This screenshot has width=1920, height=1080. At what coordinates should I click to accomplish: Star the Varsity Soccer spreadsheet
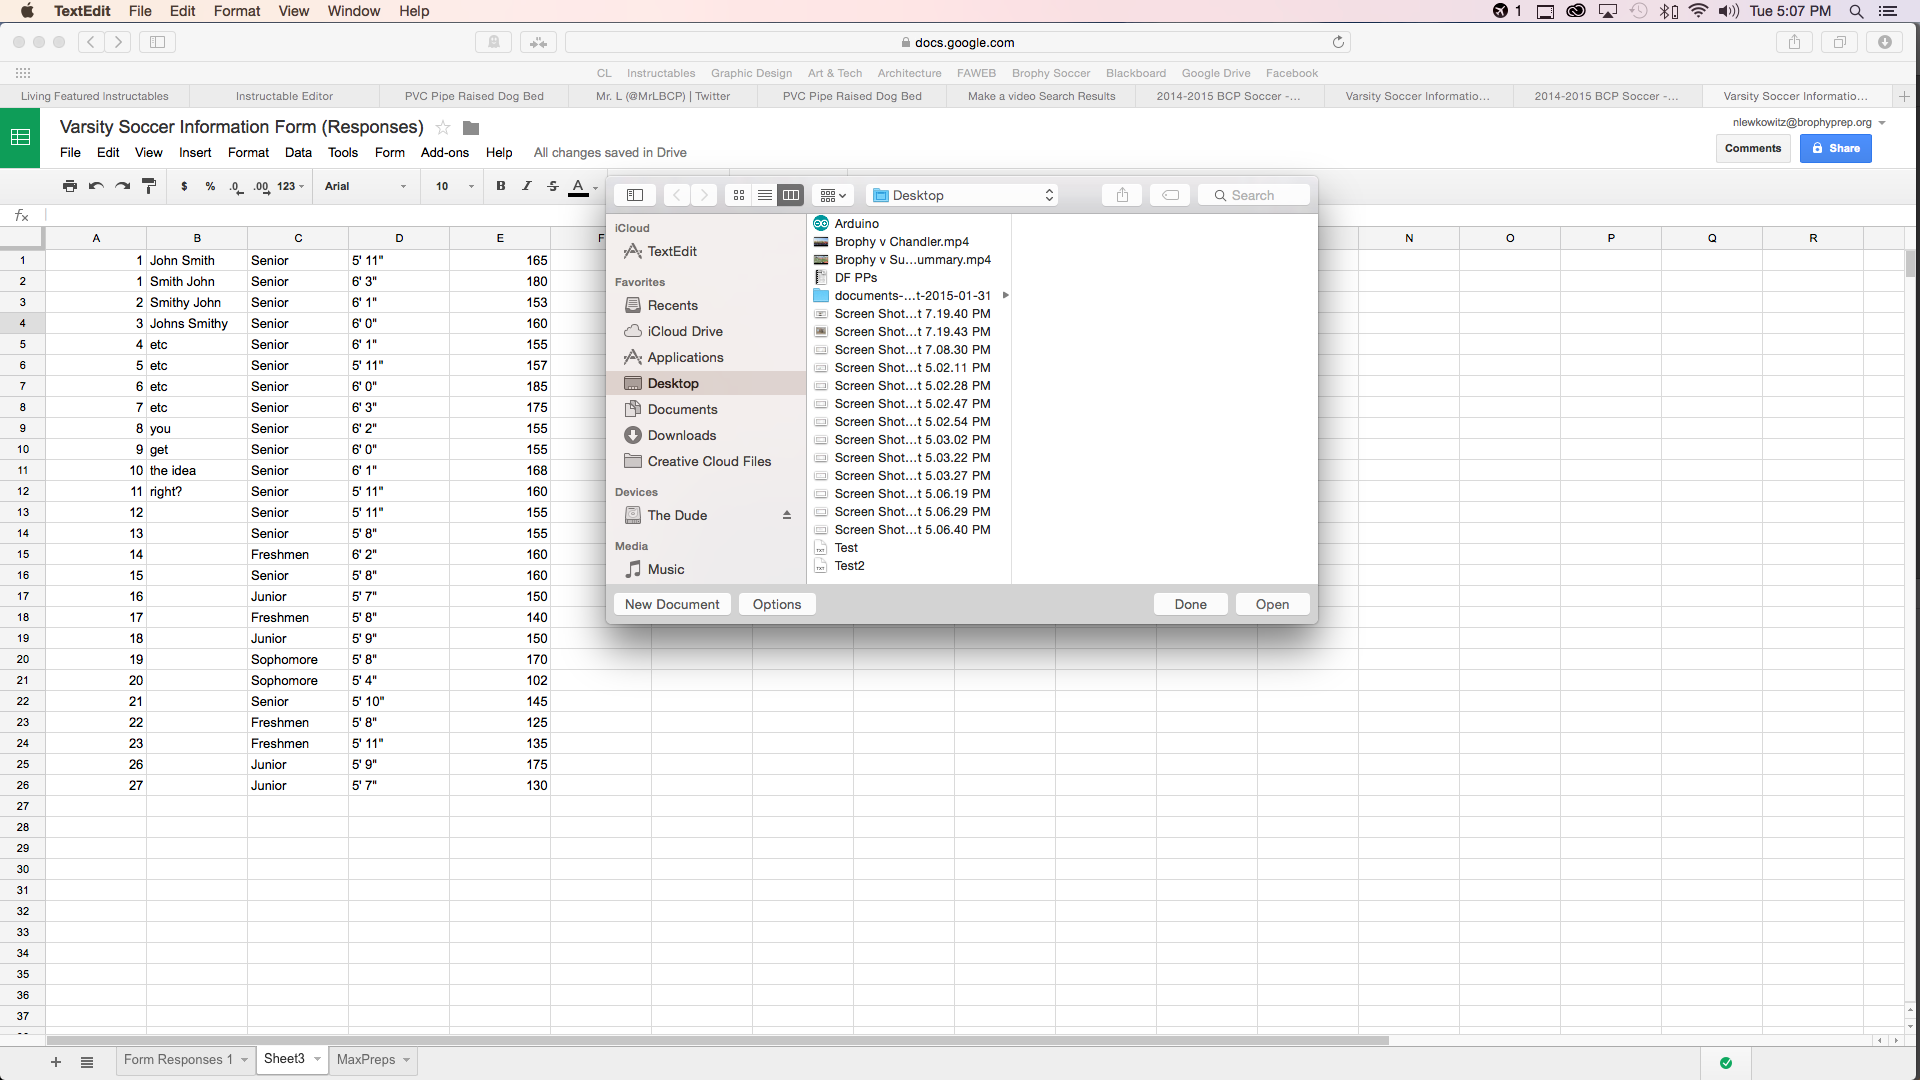pyautogui.click(x=443, y=128)
